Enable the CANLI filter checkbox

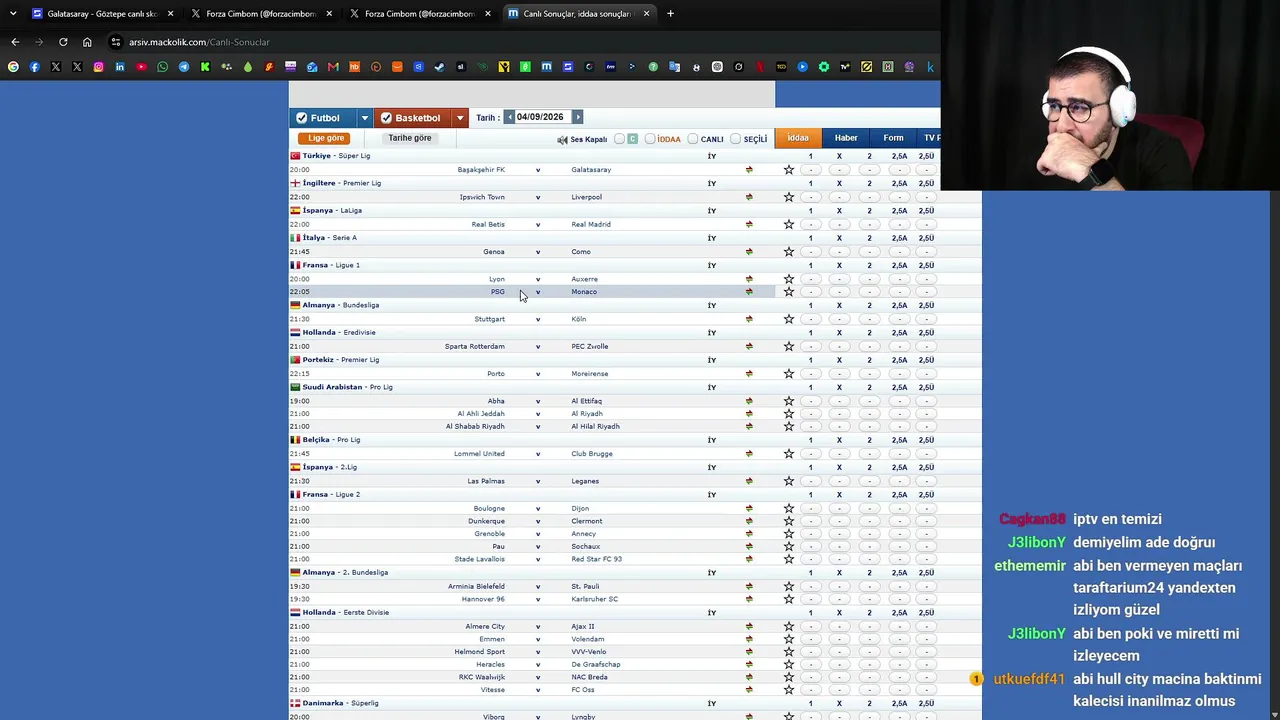click(x=692, y=139)
